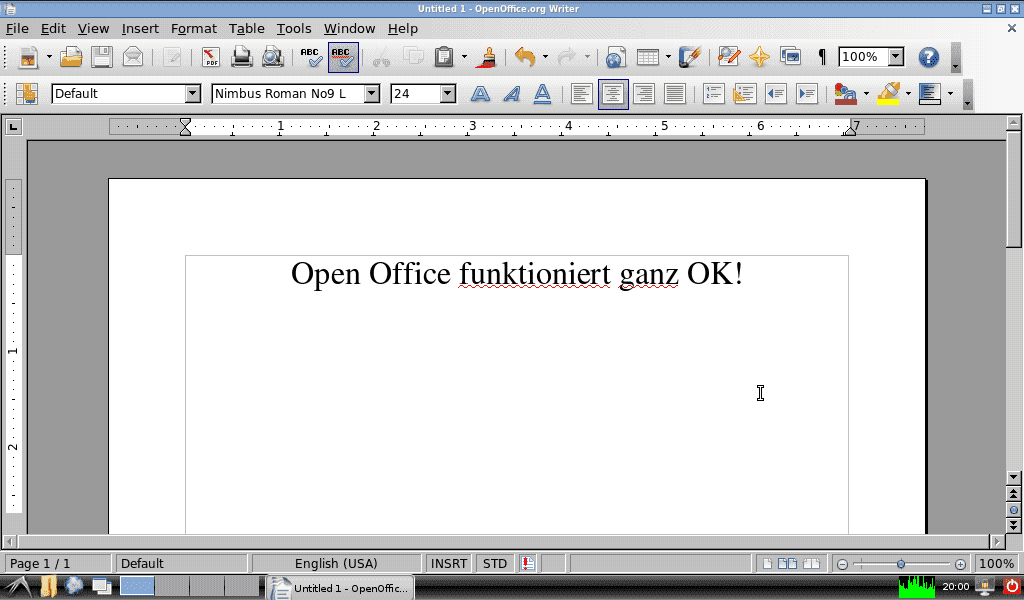Toggle Nonprinting Characters pilcrow
This screenshot has width=1024, height=600.
point(822,57)
